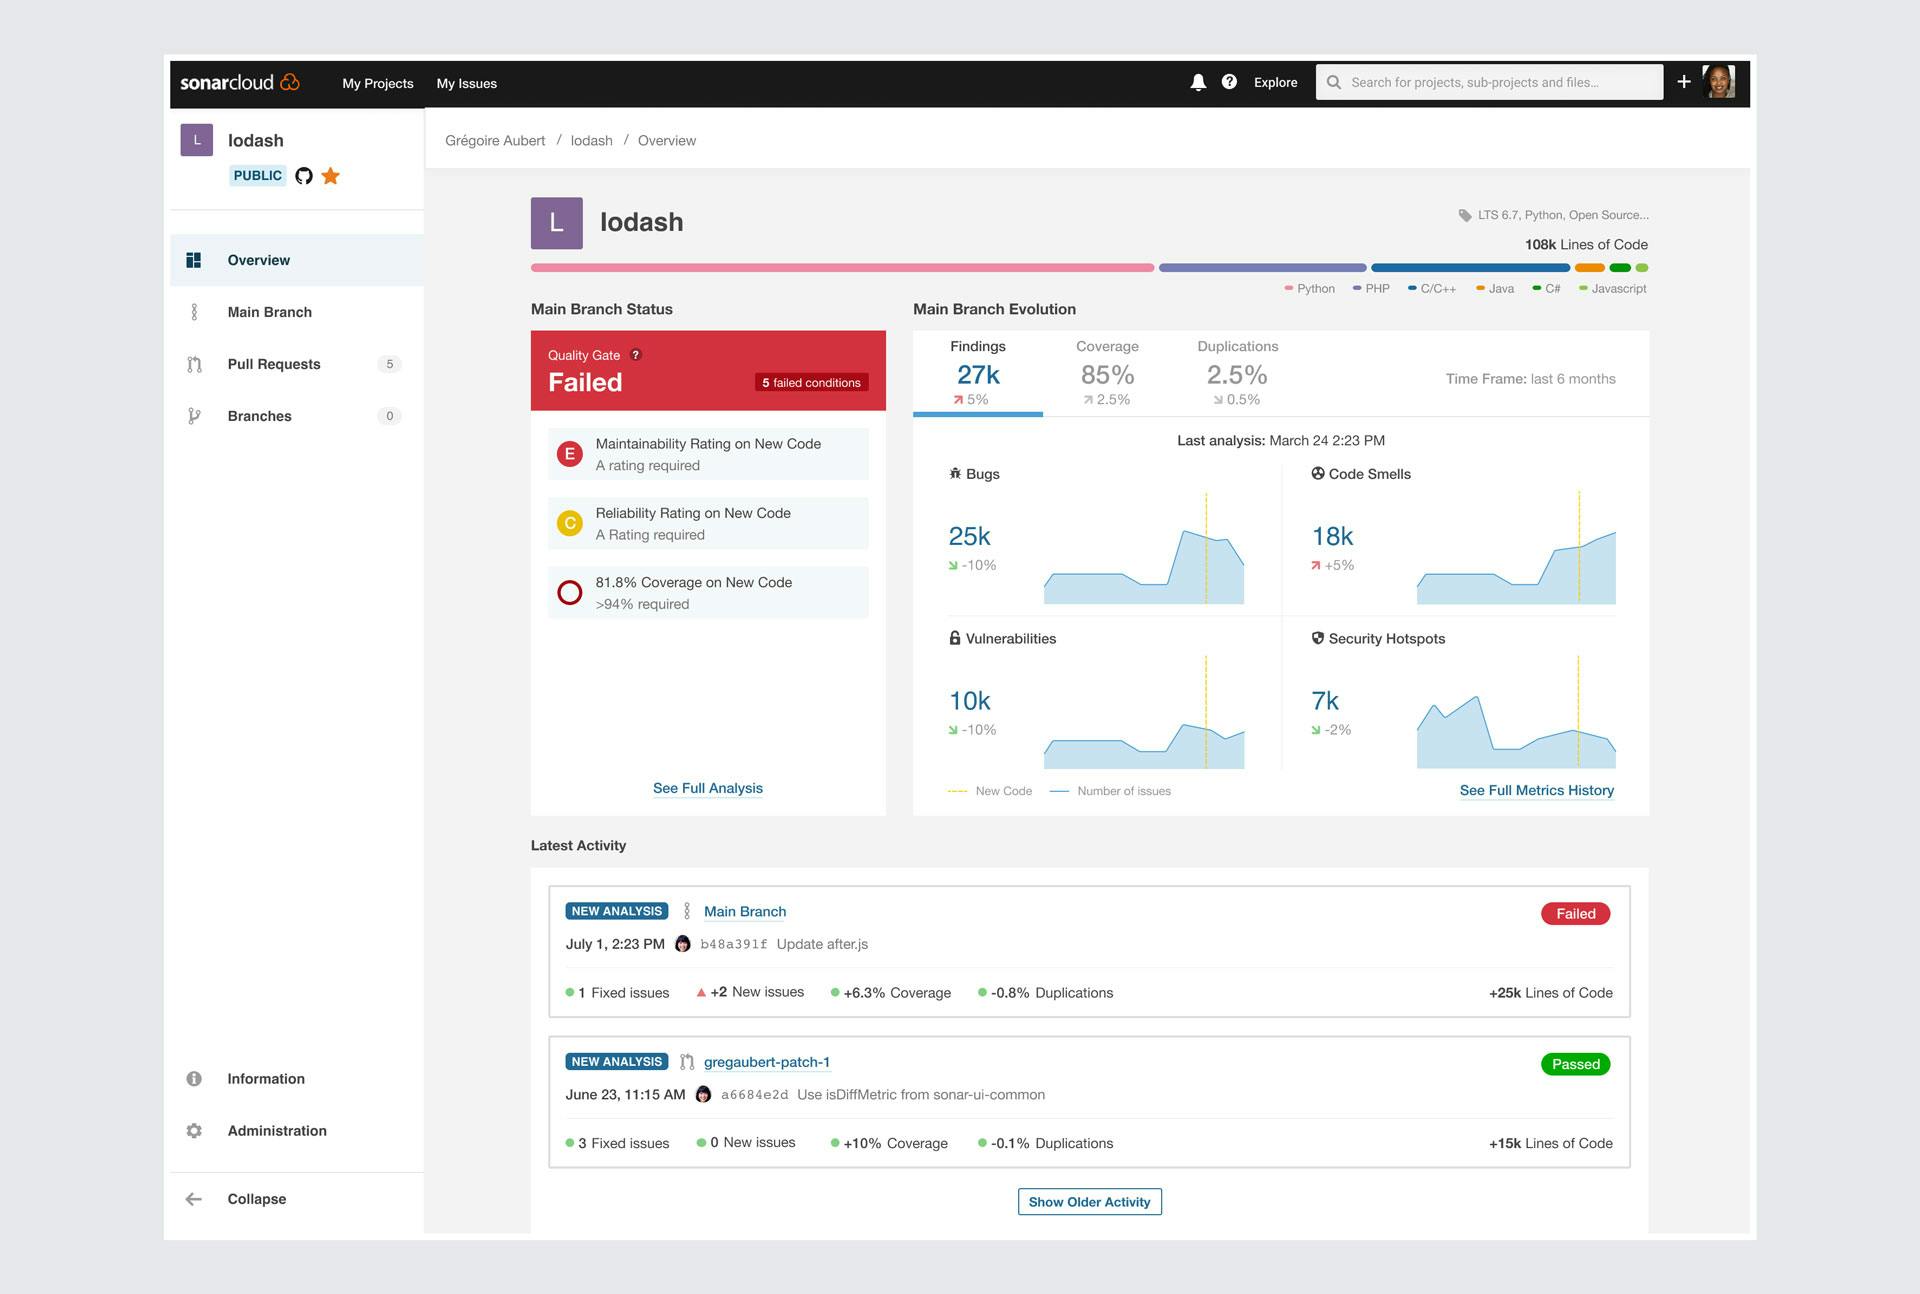Viewport: 1920px width, 1294px height.
Task: Click the Show Older Activity button
Action: pos(1090,1202)
